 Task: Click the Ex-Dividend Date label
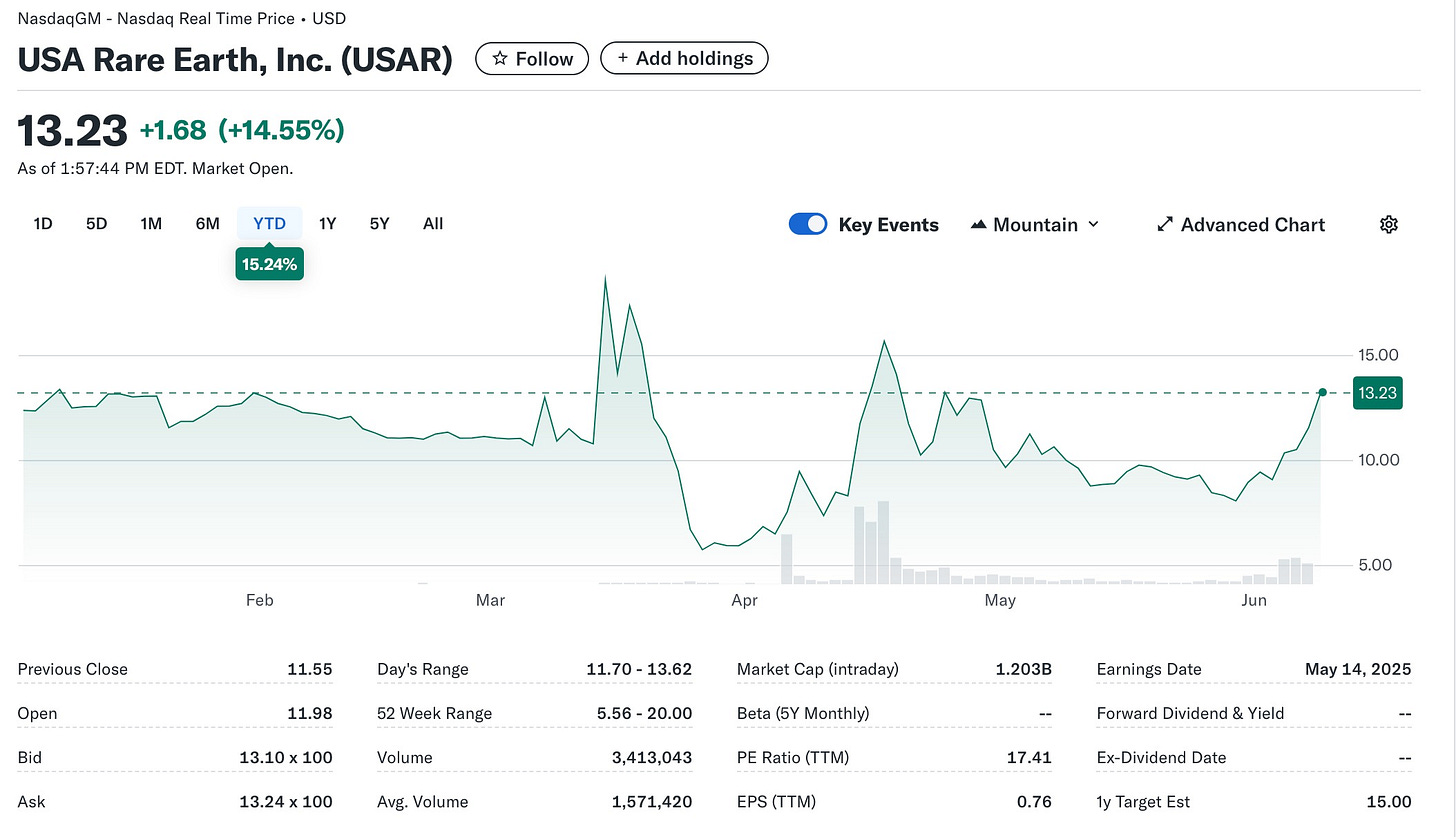coord(1161,758)
